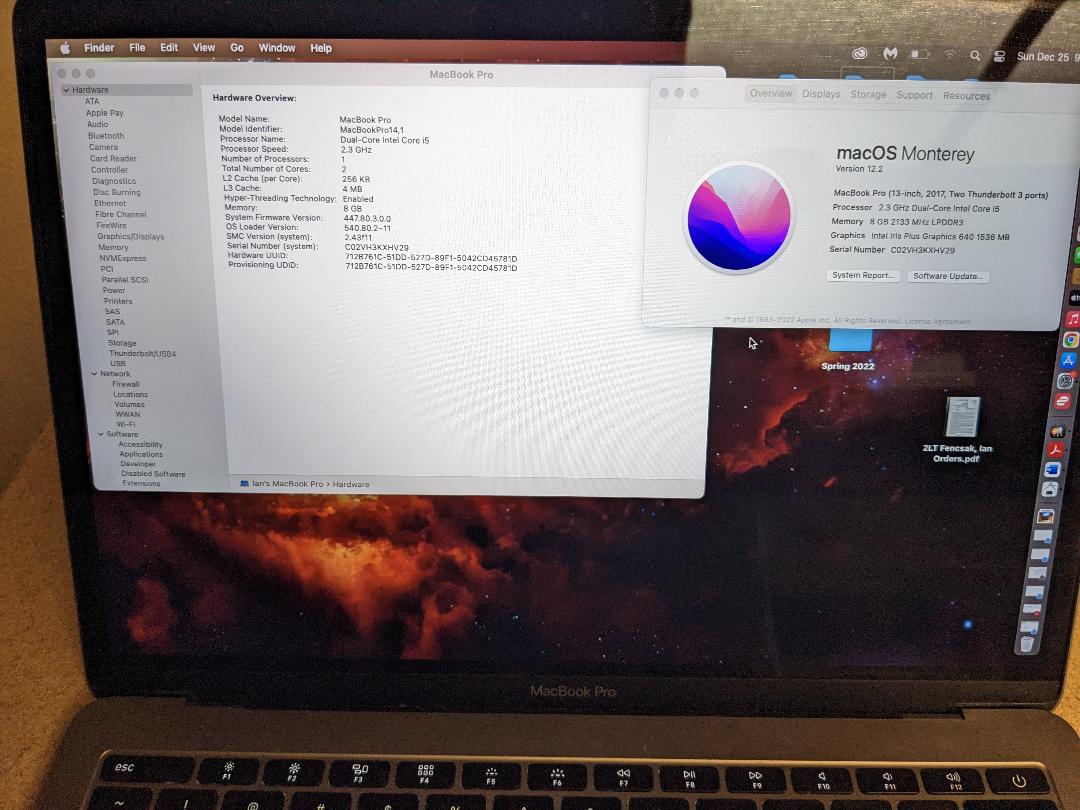Select Storage in the hardware sidebar
The height and width of the screenshot is (810, 1080).
122,343
